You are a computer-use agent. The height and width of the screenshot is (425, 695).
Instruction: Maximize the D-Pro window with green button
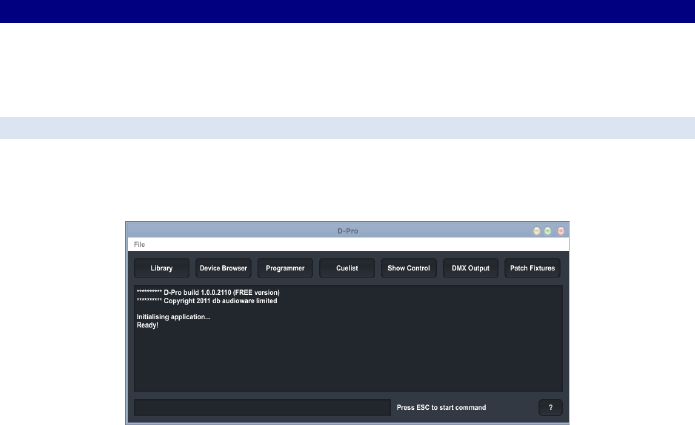point(548,231)
